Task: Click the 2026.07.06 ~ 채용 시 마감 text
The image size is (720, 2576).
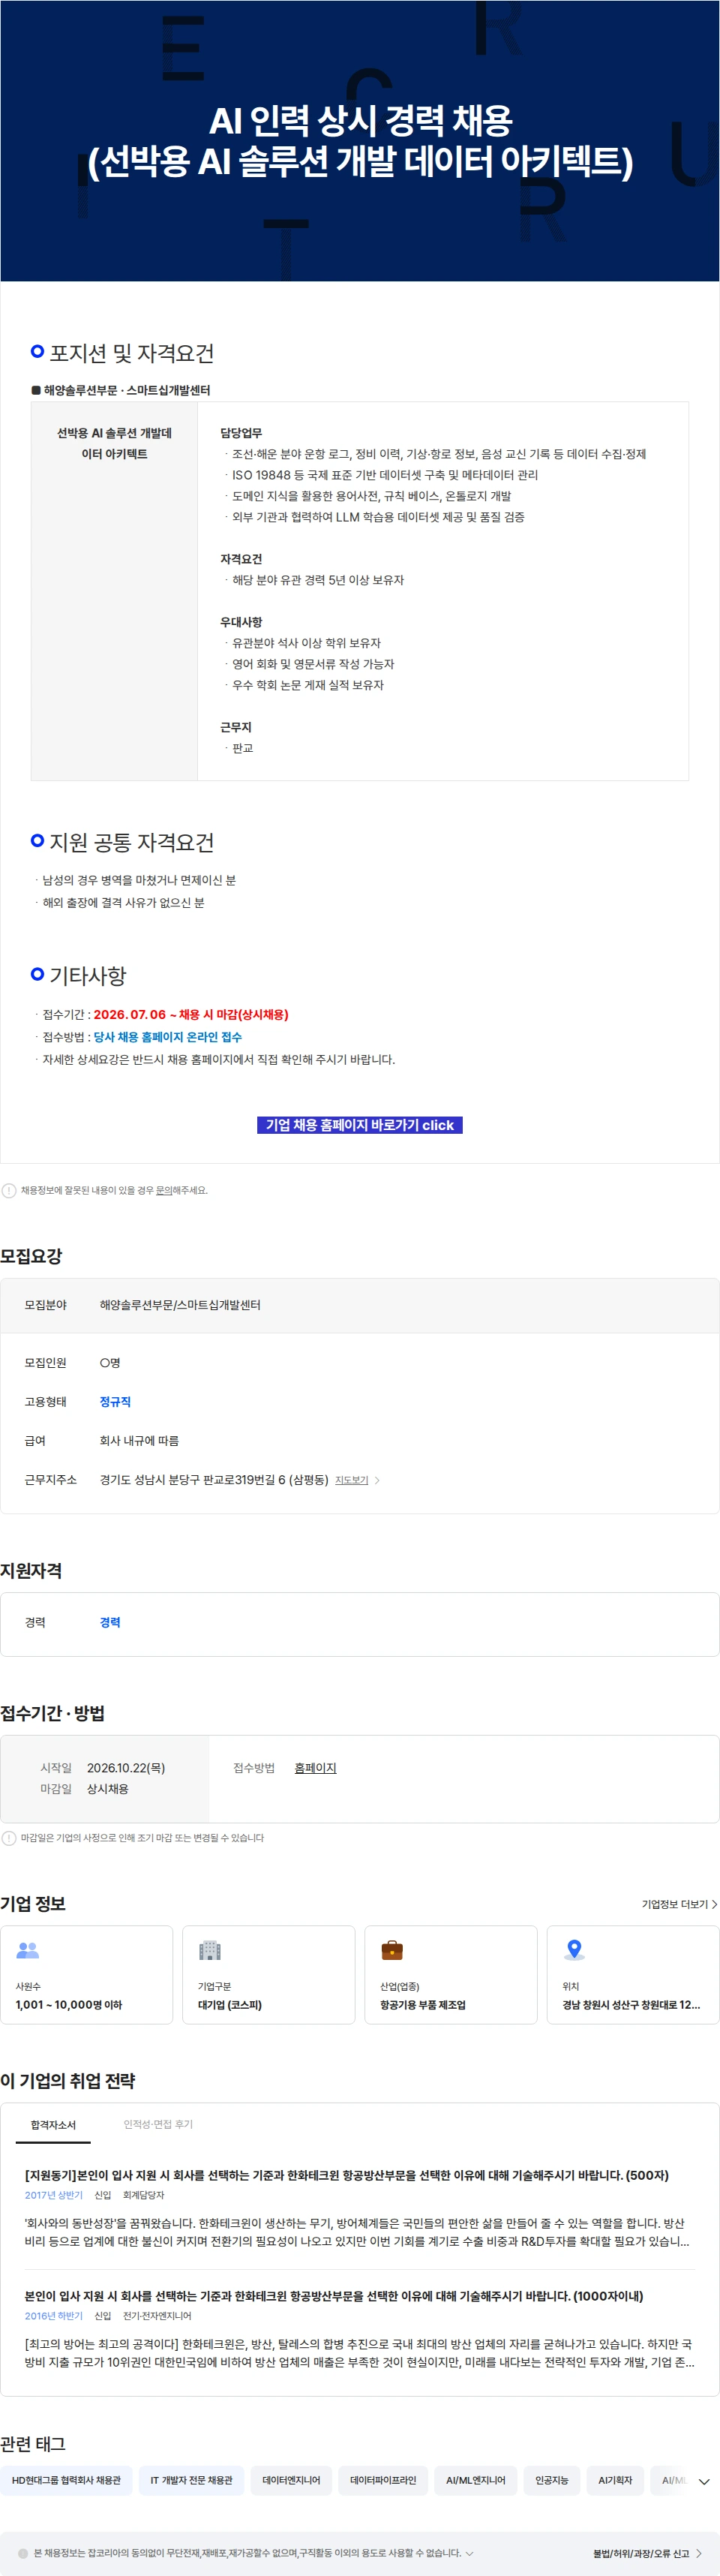Action: coord(191,1014)
